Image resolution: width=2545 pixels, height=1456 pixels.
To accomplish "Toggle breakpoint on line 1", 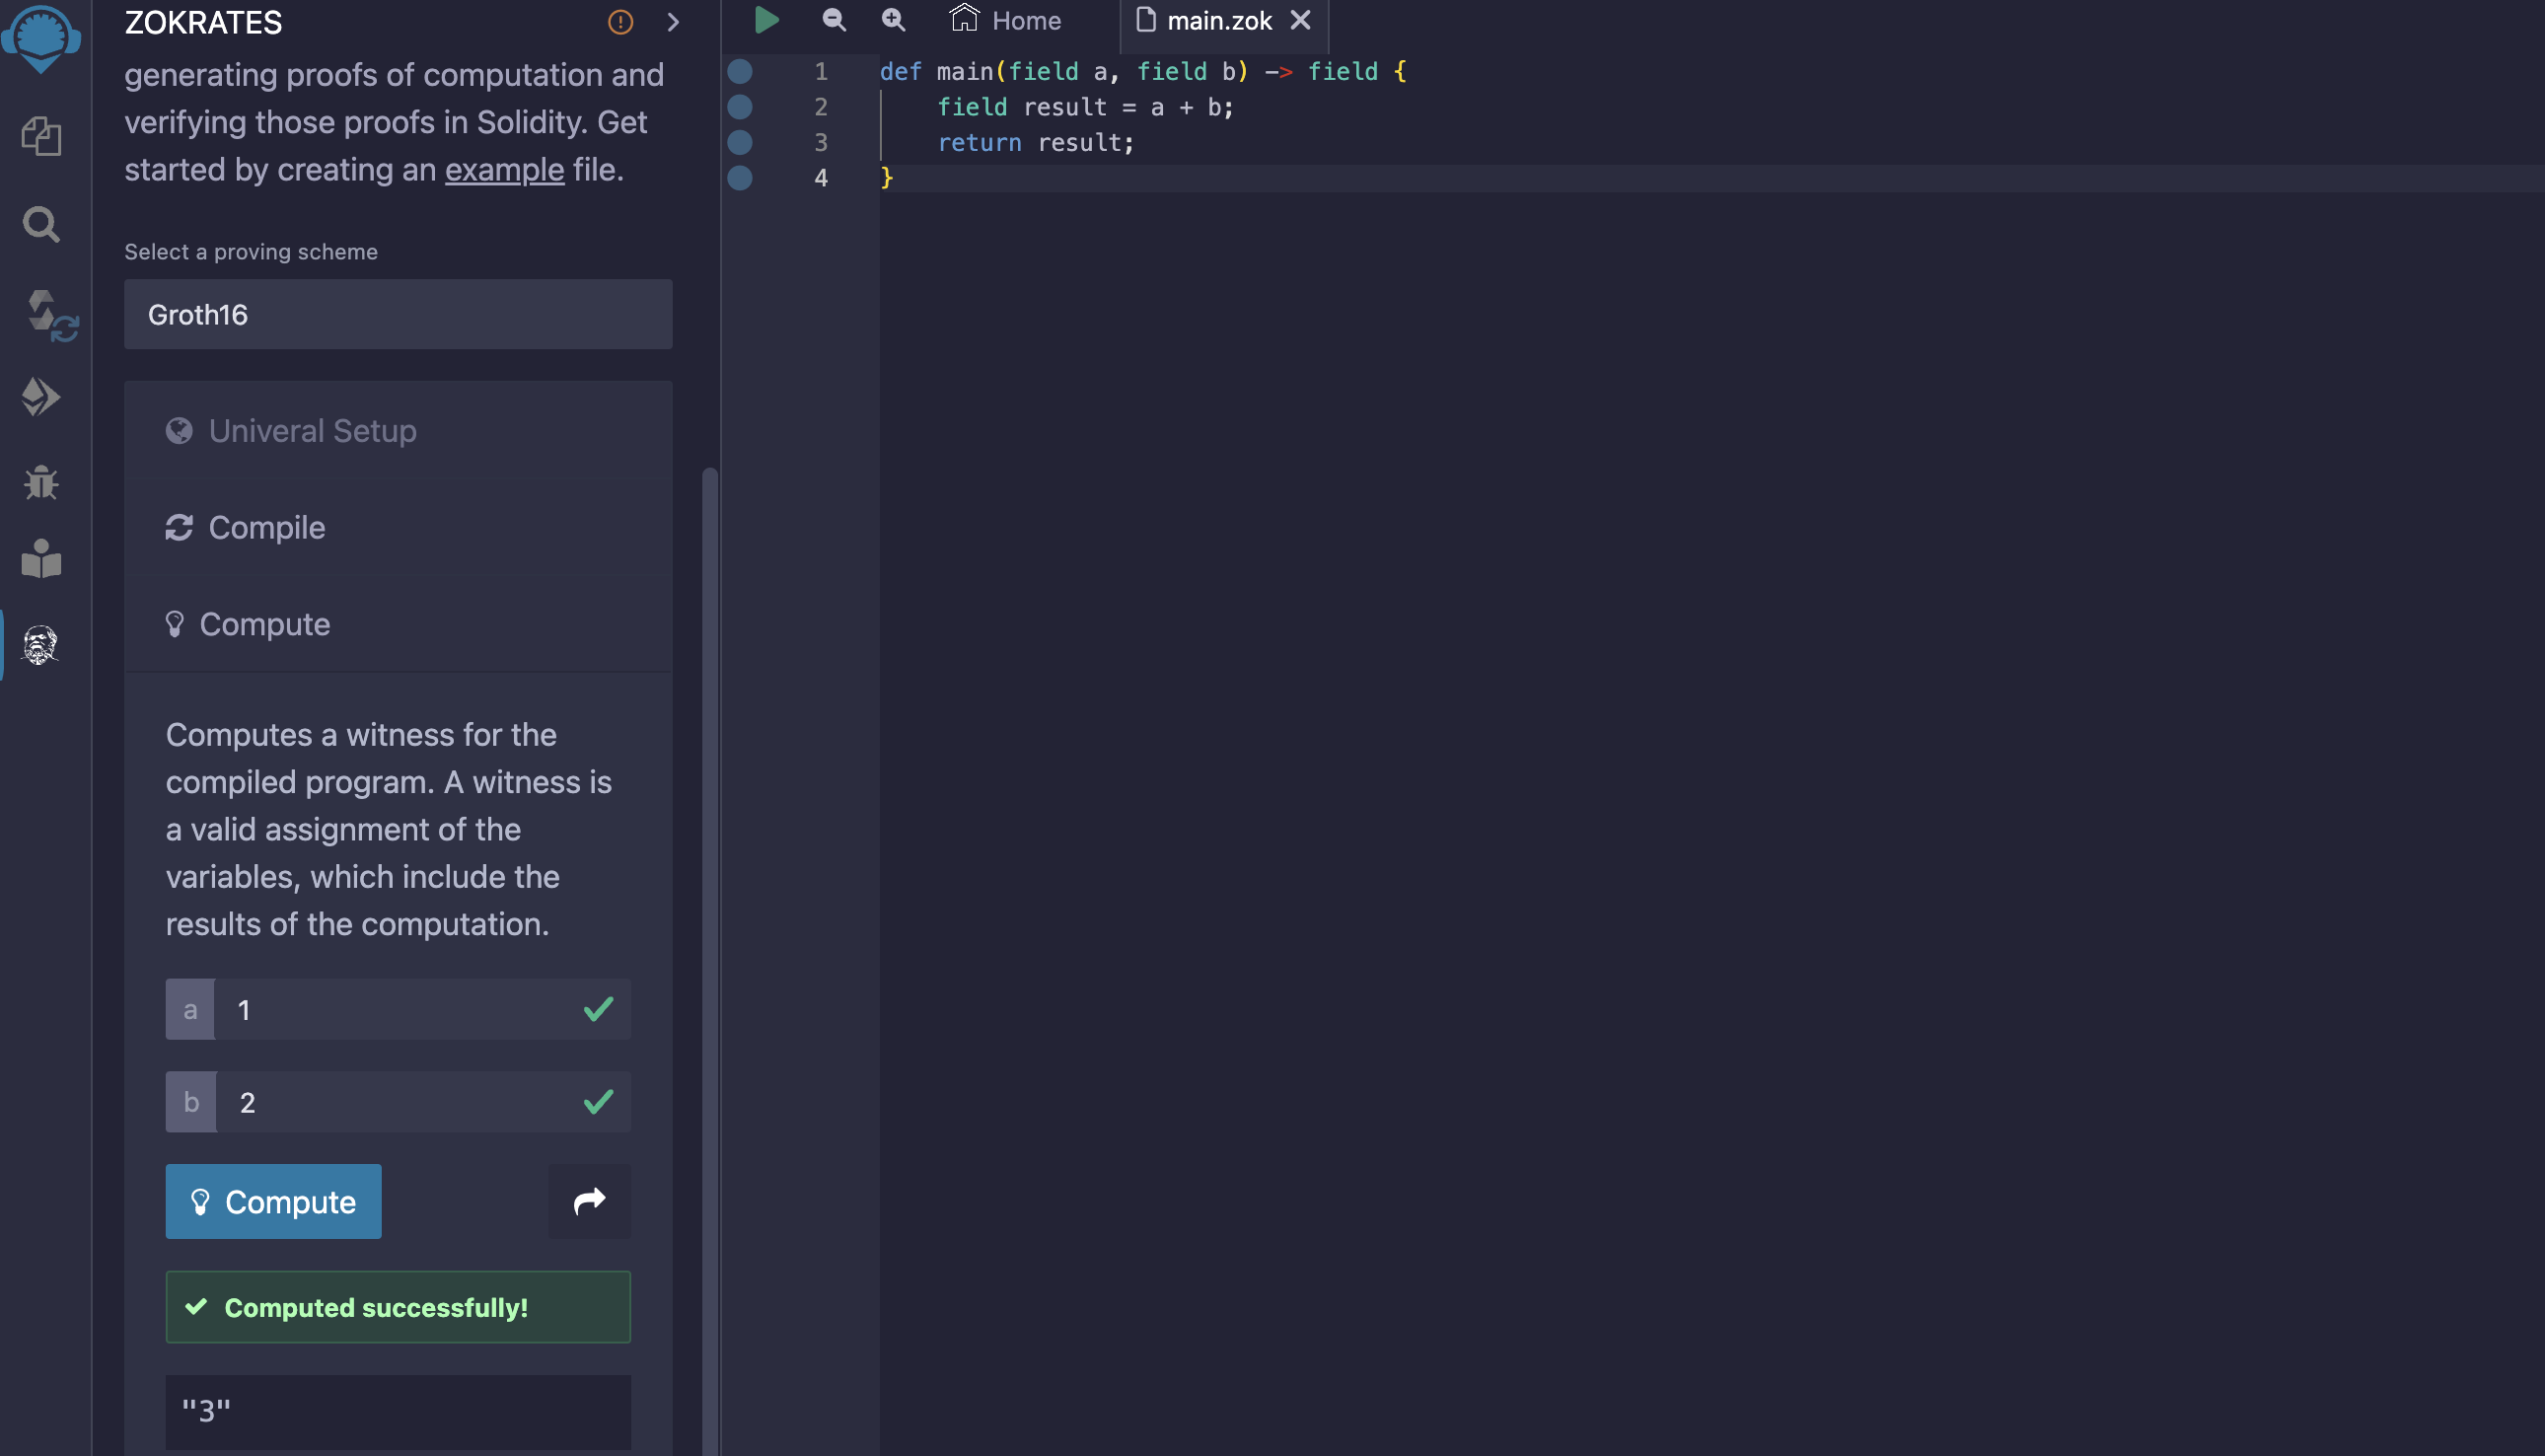I will coord(740,71).
